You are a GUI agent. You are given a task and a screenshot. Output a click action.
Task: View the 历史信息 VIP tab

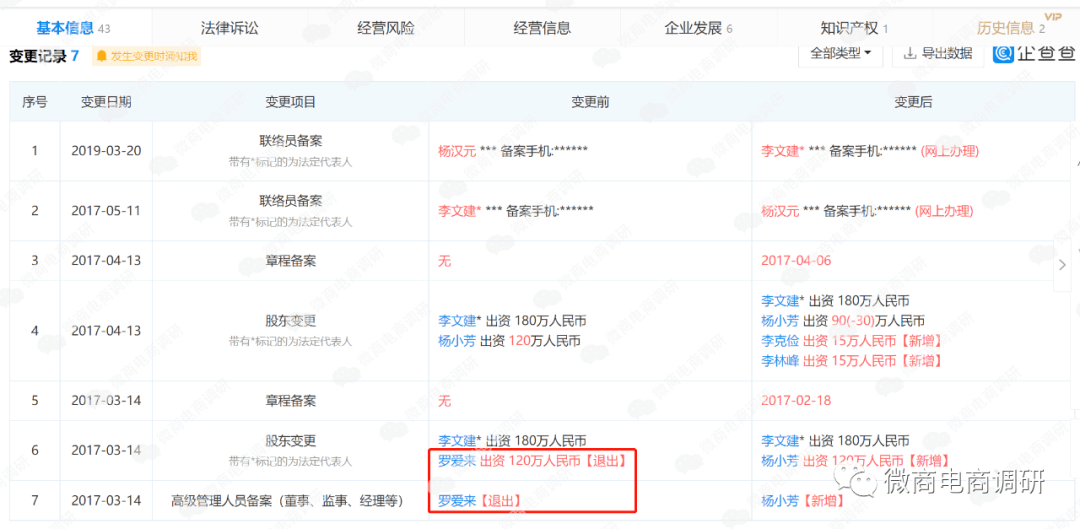[1011, 28]
